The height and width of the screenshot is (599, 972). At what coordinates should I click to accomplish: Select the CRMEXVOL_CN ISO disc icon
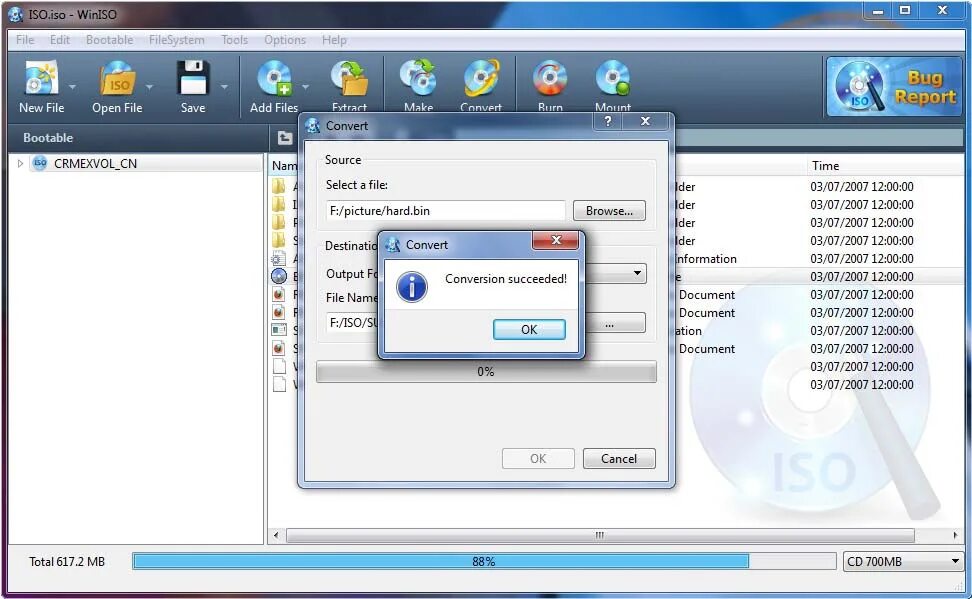tap(40, 164)
